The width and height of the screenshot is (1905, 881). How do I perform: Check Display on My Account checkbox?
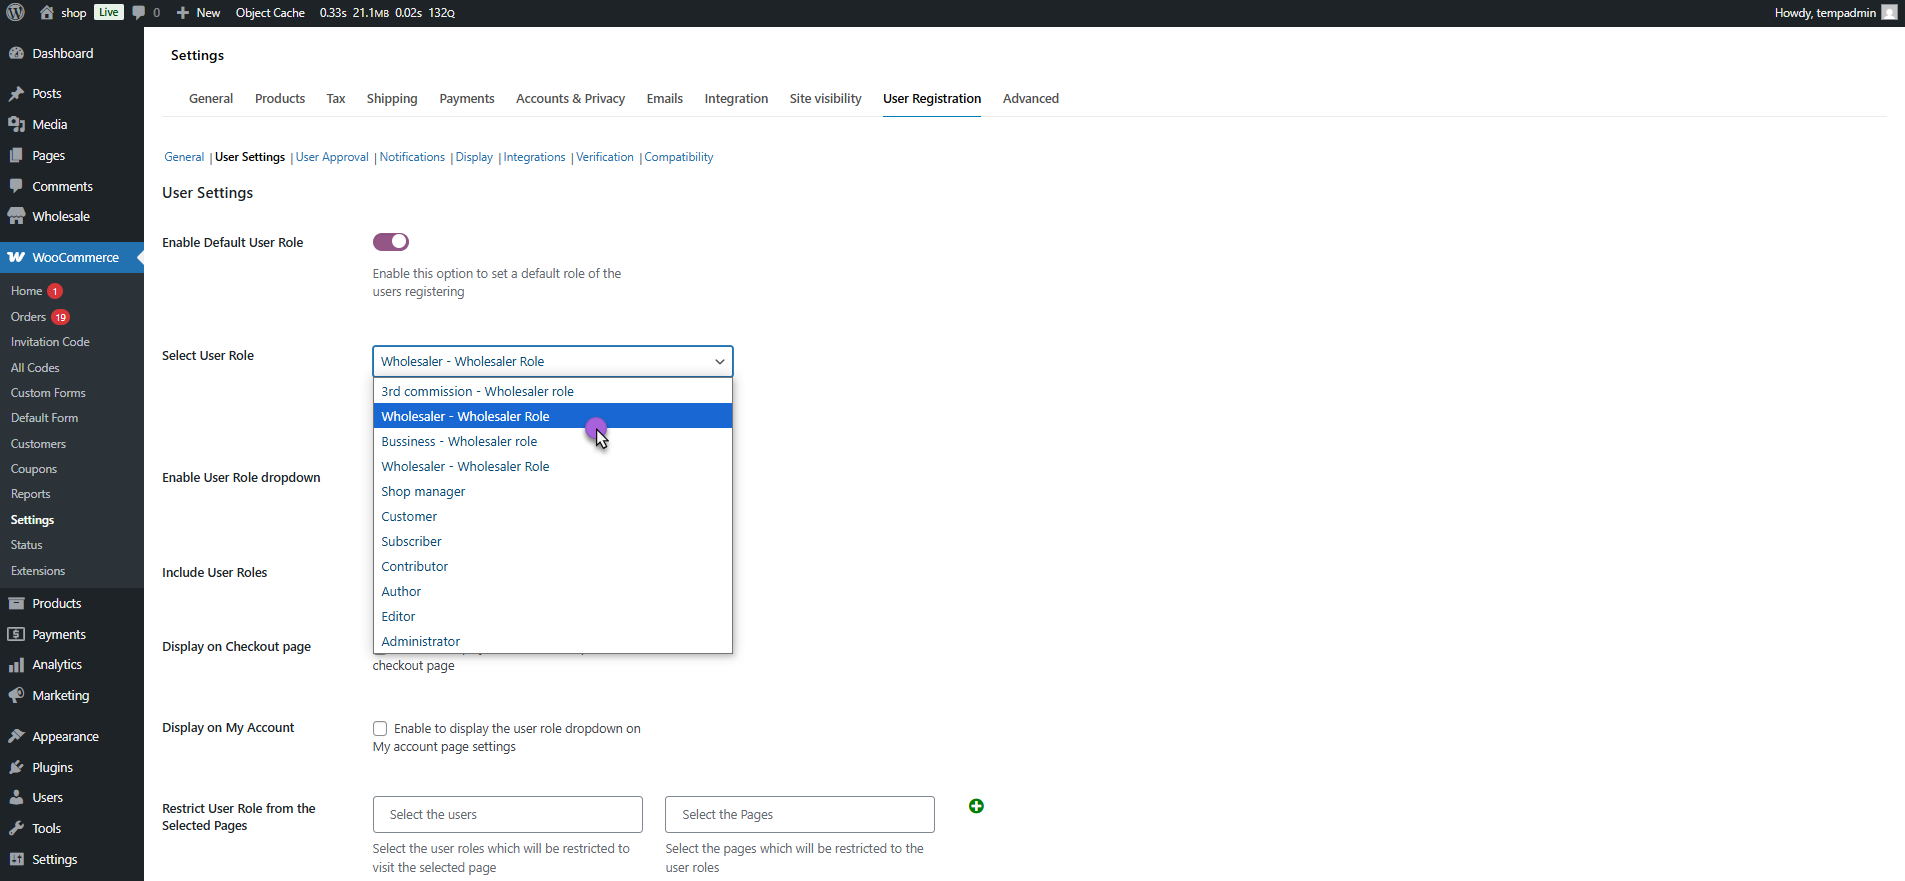tap(380, 729)
